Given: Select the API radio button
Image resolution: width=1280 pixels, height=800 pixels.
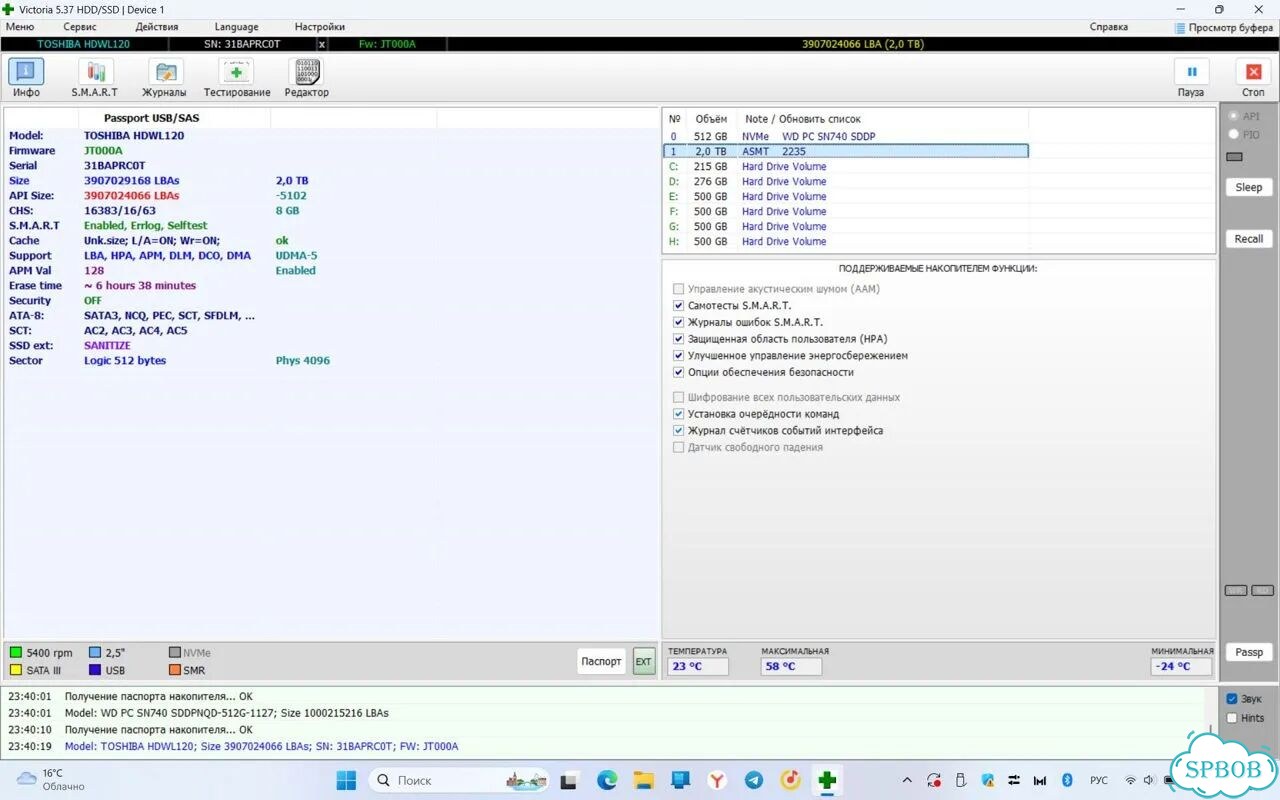Looking at the screenshot, I should coord(1233,116).
